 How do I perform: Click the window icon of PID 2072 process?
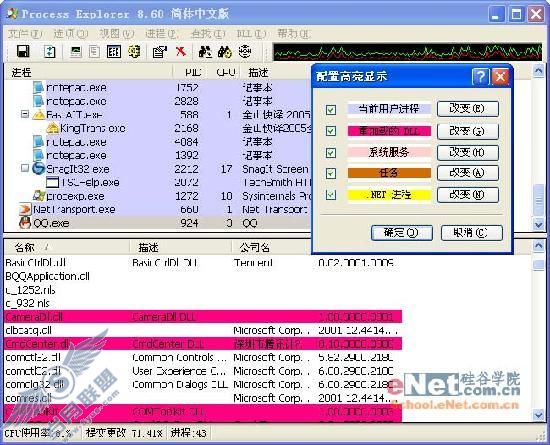[53, 182]
